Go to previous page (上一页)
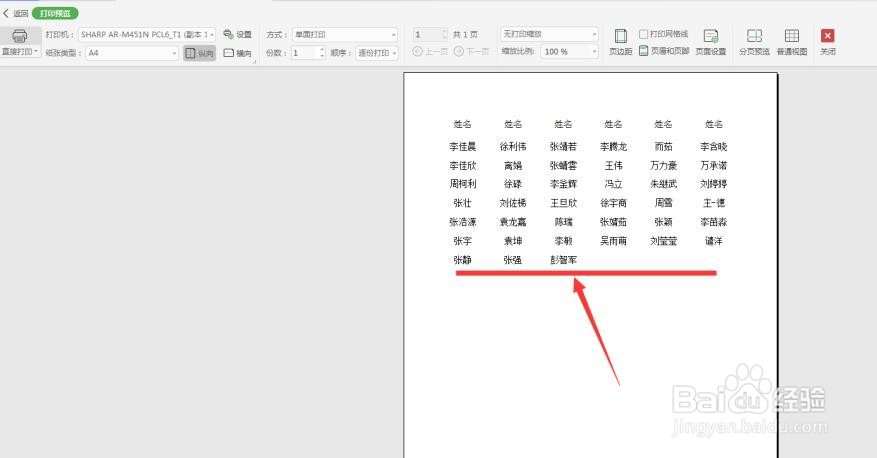The height and width of the screenshot is (458, 877). [x=430, y=51]
